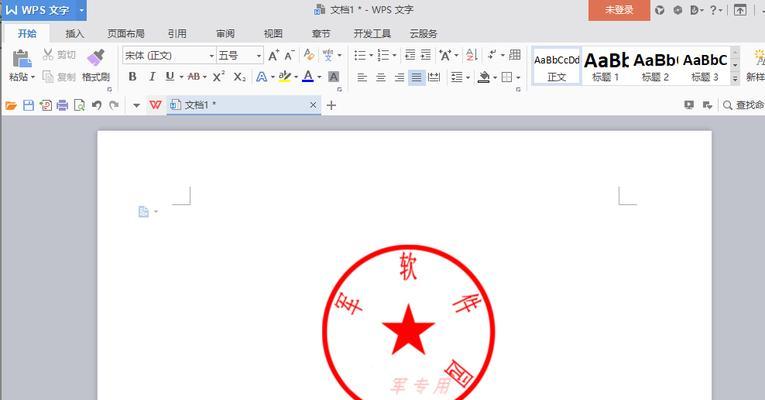Open the WPS 文字 application menu arrow

(x=81, y=10)
